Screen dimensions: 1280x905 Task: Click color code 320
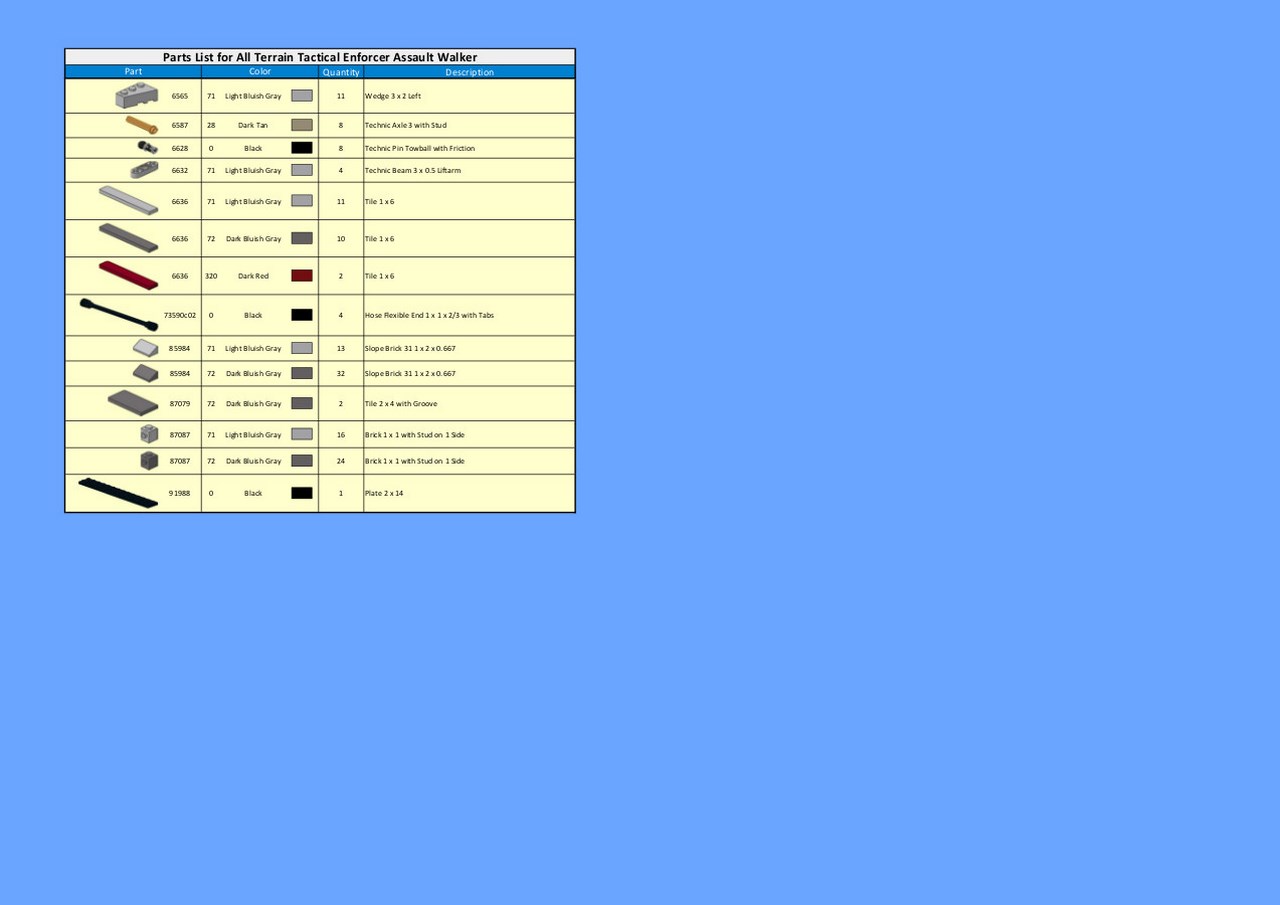211,276
